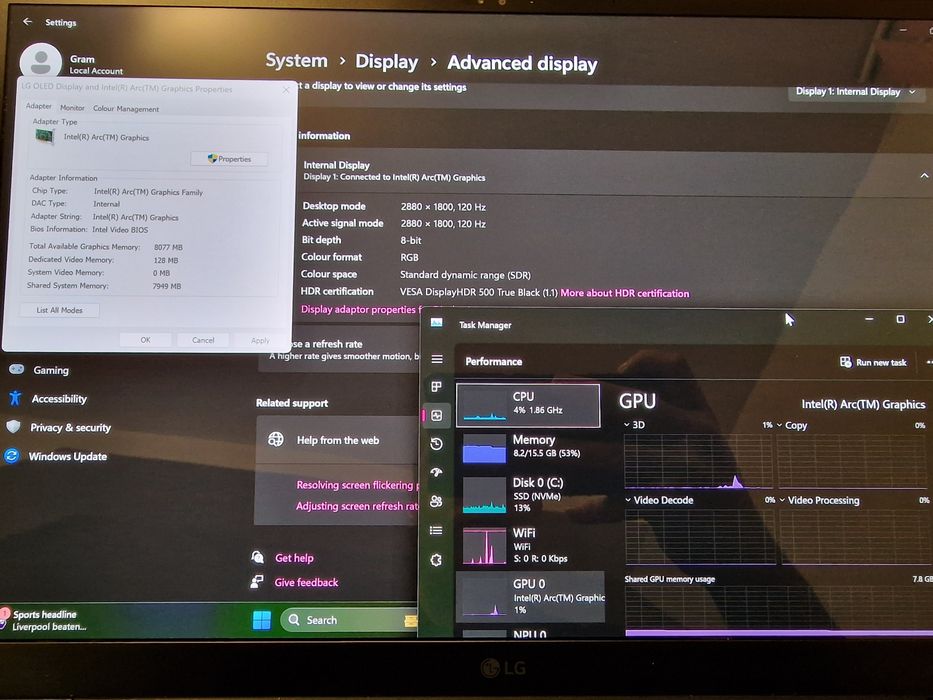Open the Sports headline news widget
The width and height of the screenshot is (933, 700).
pyautogui.click(x=45, y=620)
